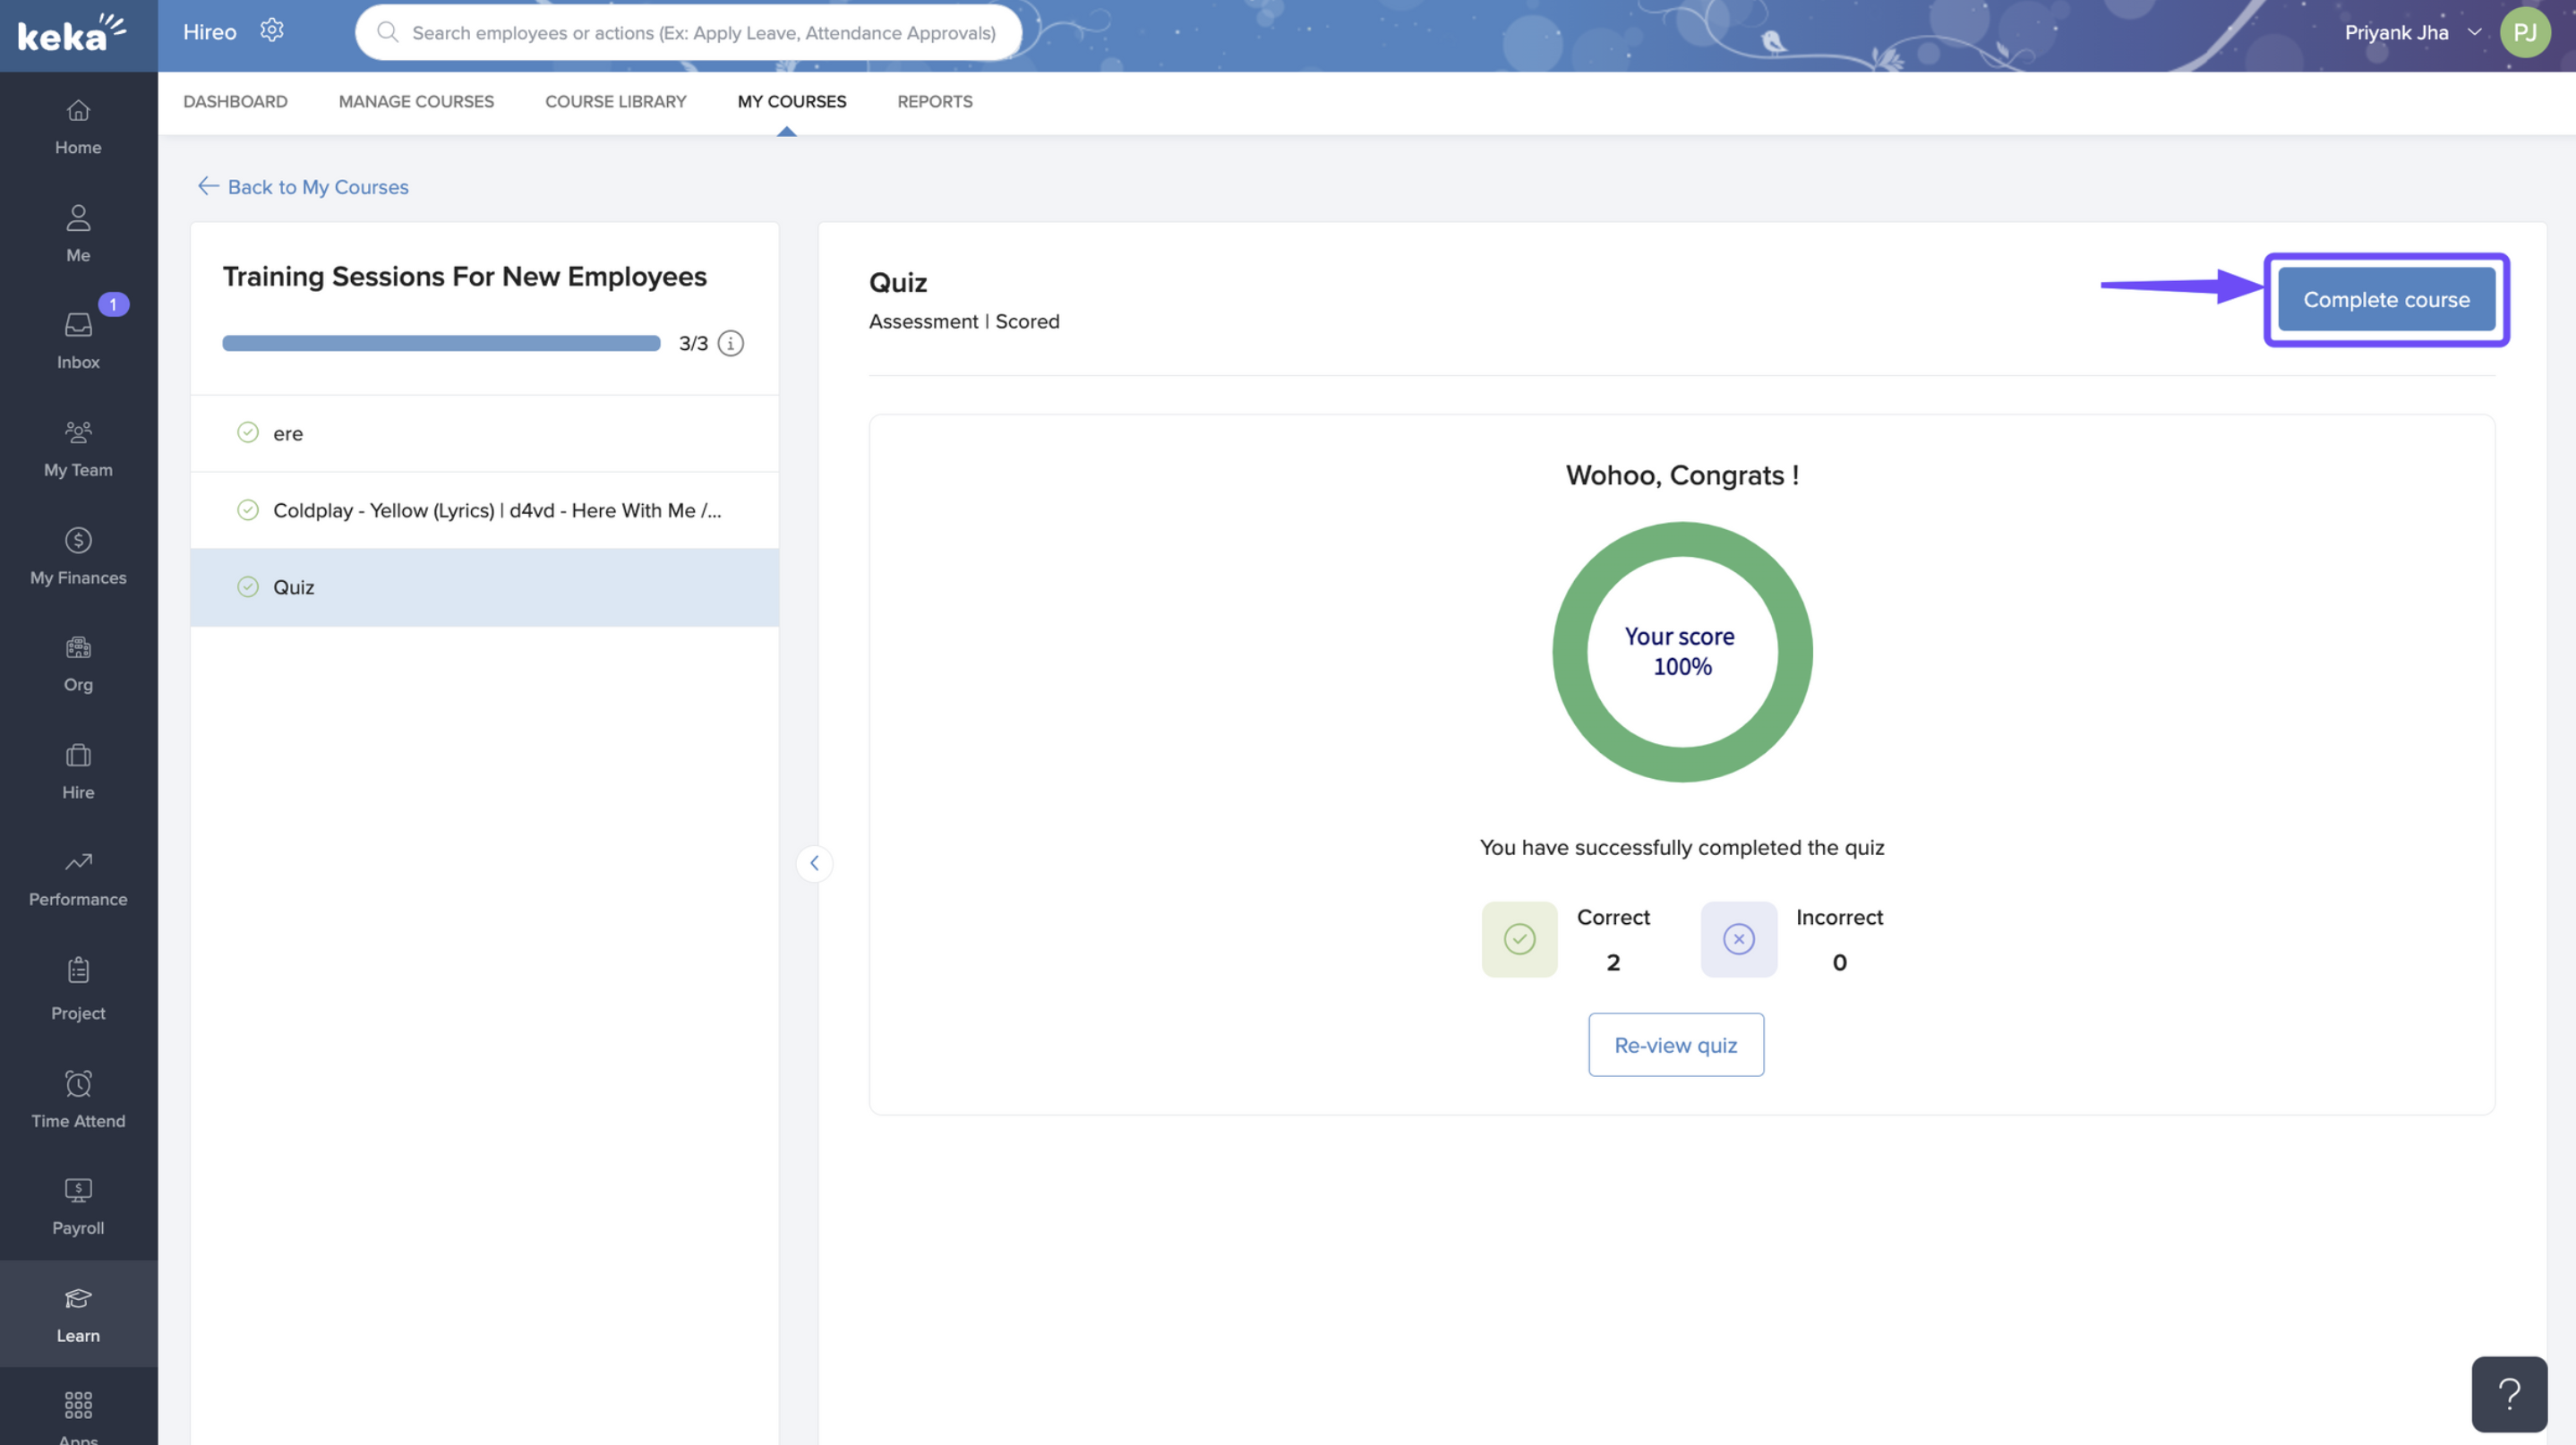Open the Inbox icon in sidebar
2576x1445 pixels.
(x=78, y=325)
